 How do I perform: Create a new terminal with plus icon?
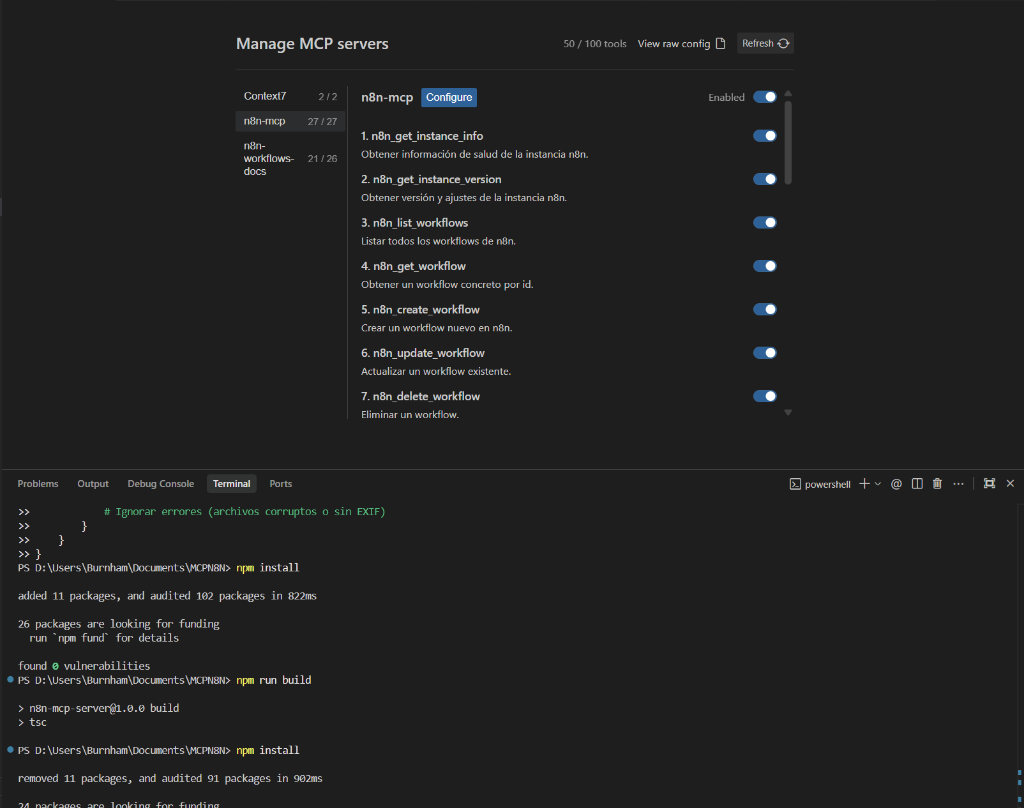pyautogui.click(x=864, y=484)
